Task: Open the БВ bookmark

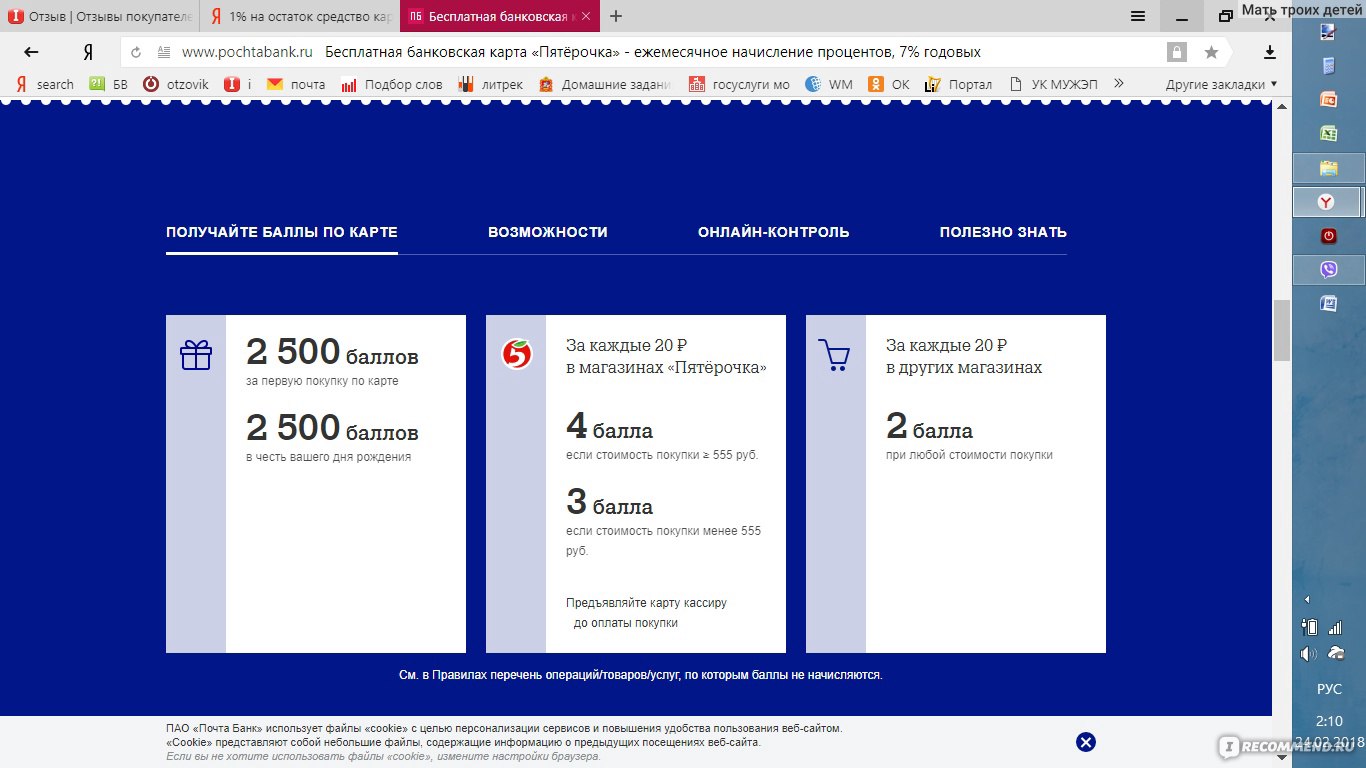Action: (x=109, y=84)
